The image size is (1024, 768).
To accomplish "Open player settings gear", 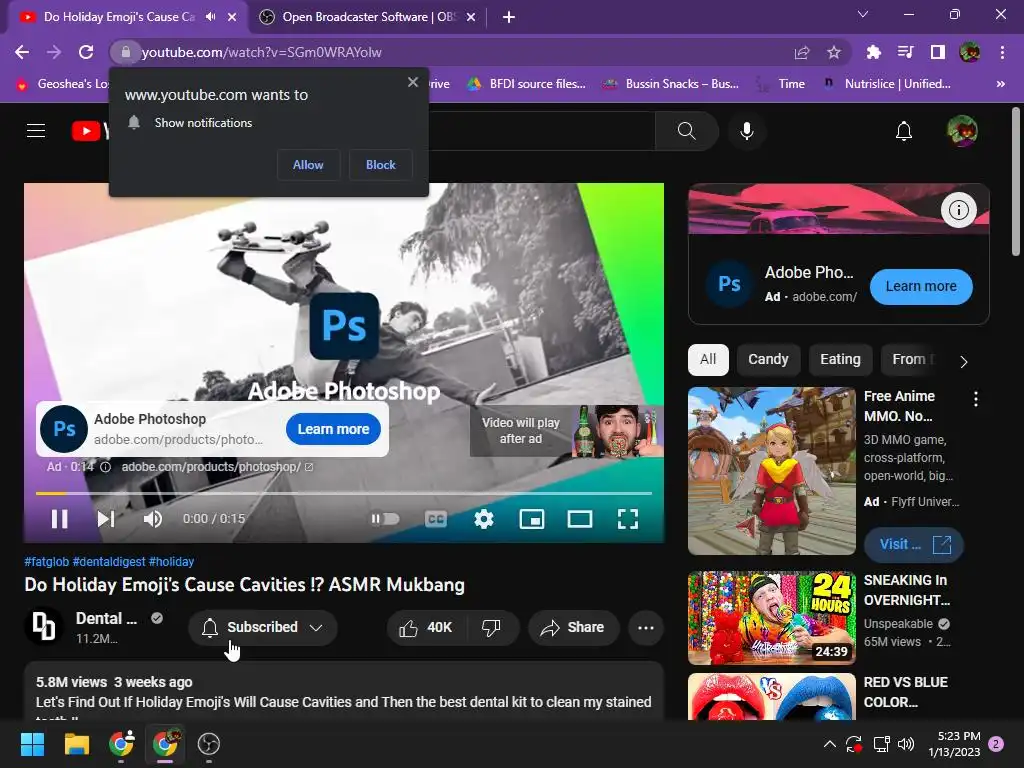I will click(x=484, y=519).
